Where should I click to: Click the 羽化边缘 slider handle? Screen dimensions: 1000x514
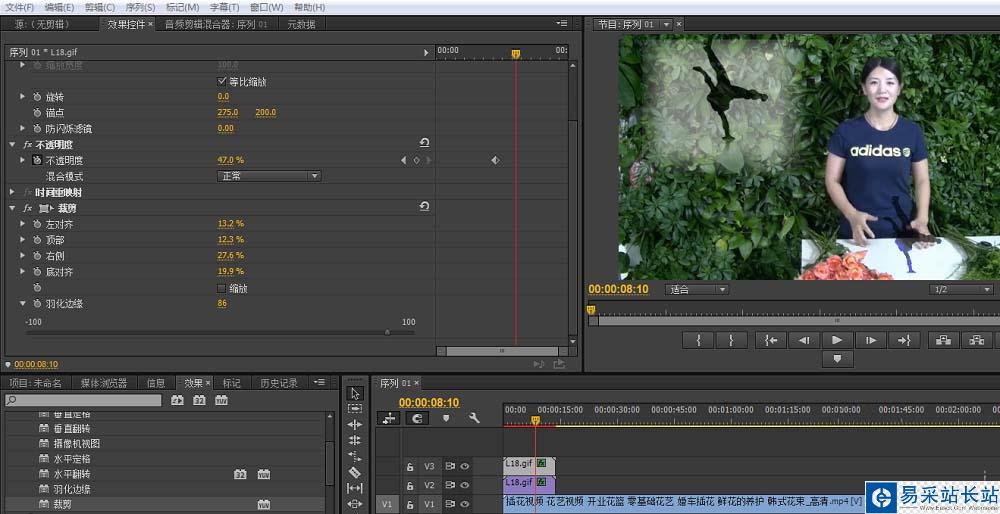tap(387, 332)
